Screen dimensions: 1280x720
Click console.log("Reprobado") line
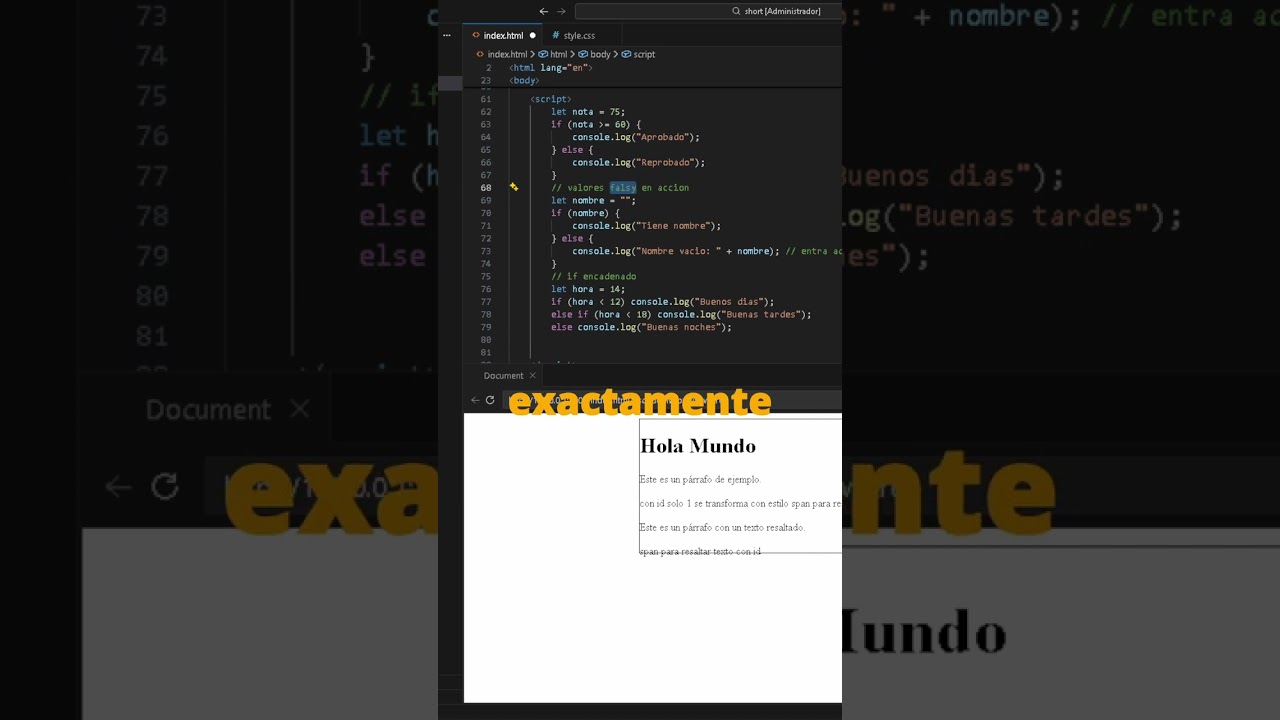(639, 162)
